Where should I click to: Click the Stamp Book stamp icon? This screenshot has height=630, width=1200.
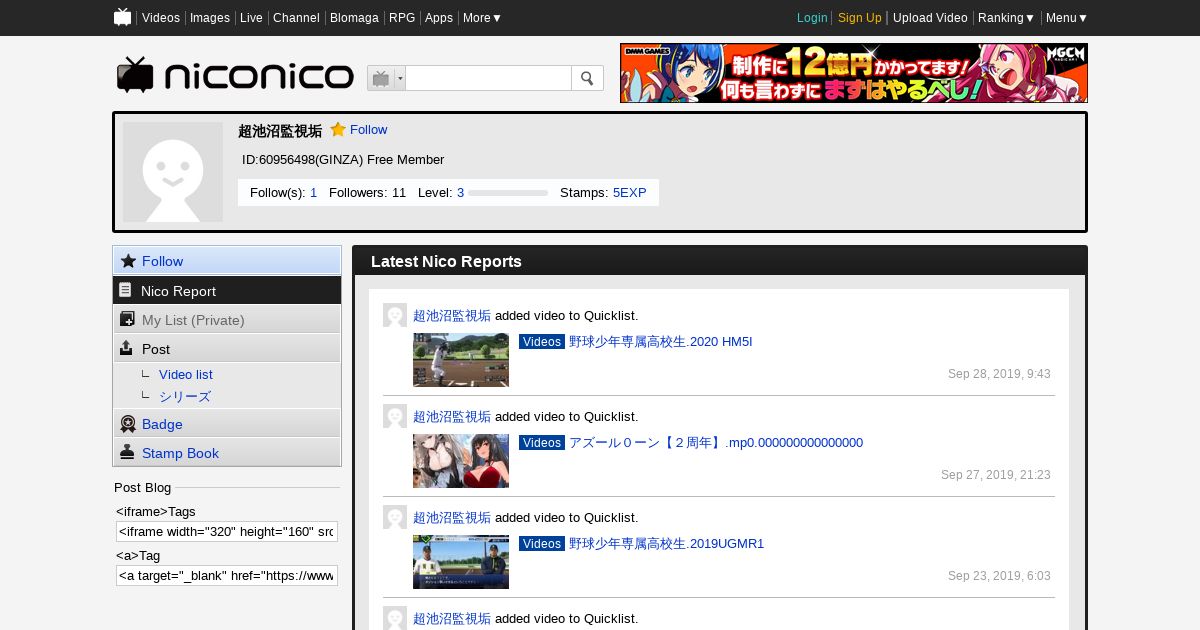(127, 452)
